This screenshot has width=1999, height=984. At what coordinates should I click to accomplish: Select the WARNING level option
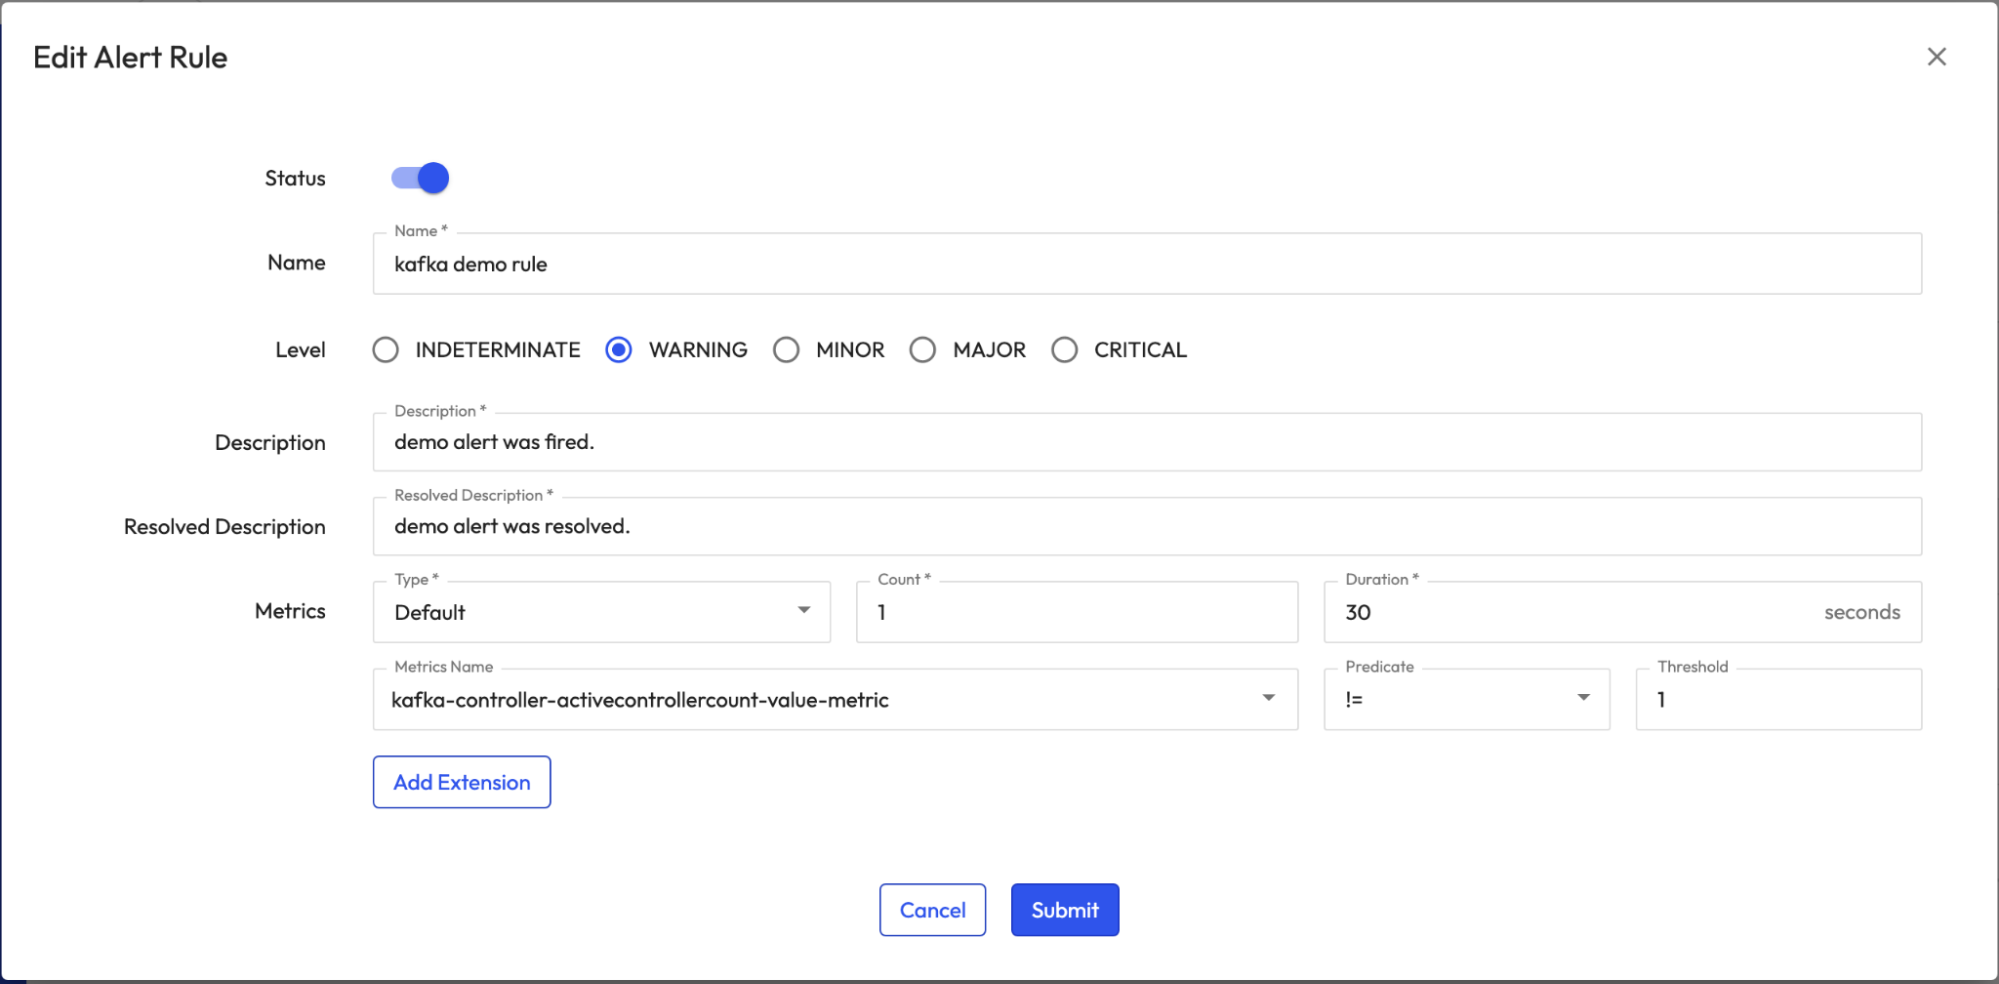click(619, 350)
